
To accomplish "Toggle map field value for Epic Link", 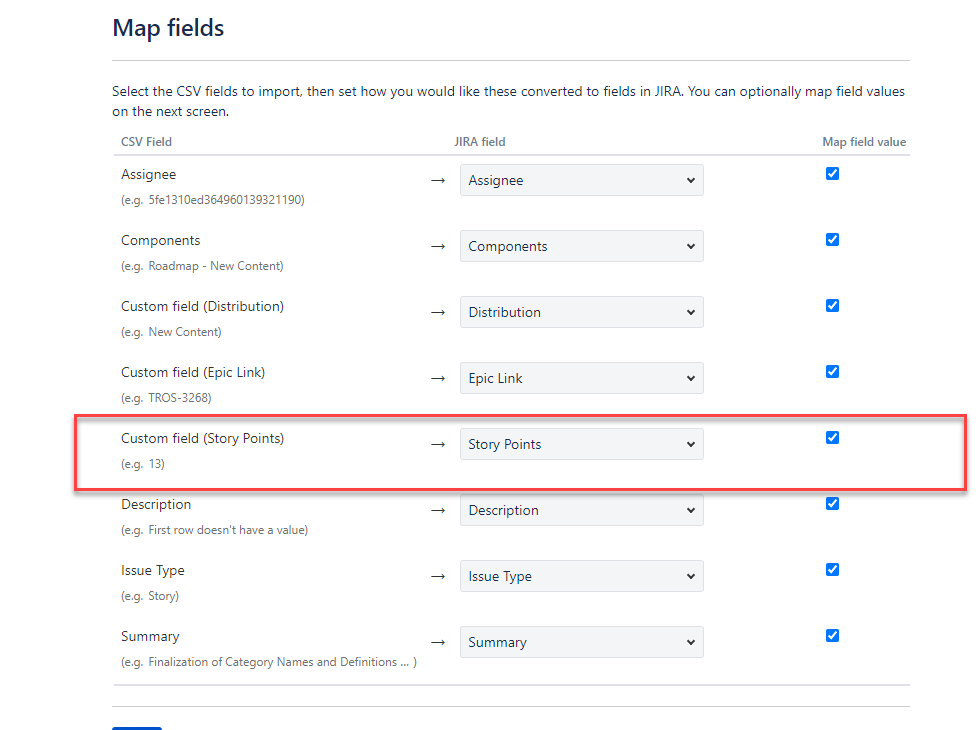I will coord(832,371).
